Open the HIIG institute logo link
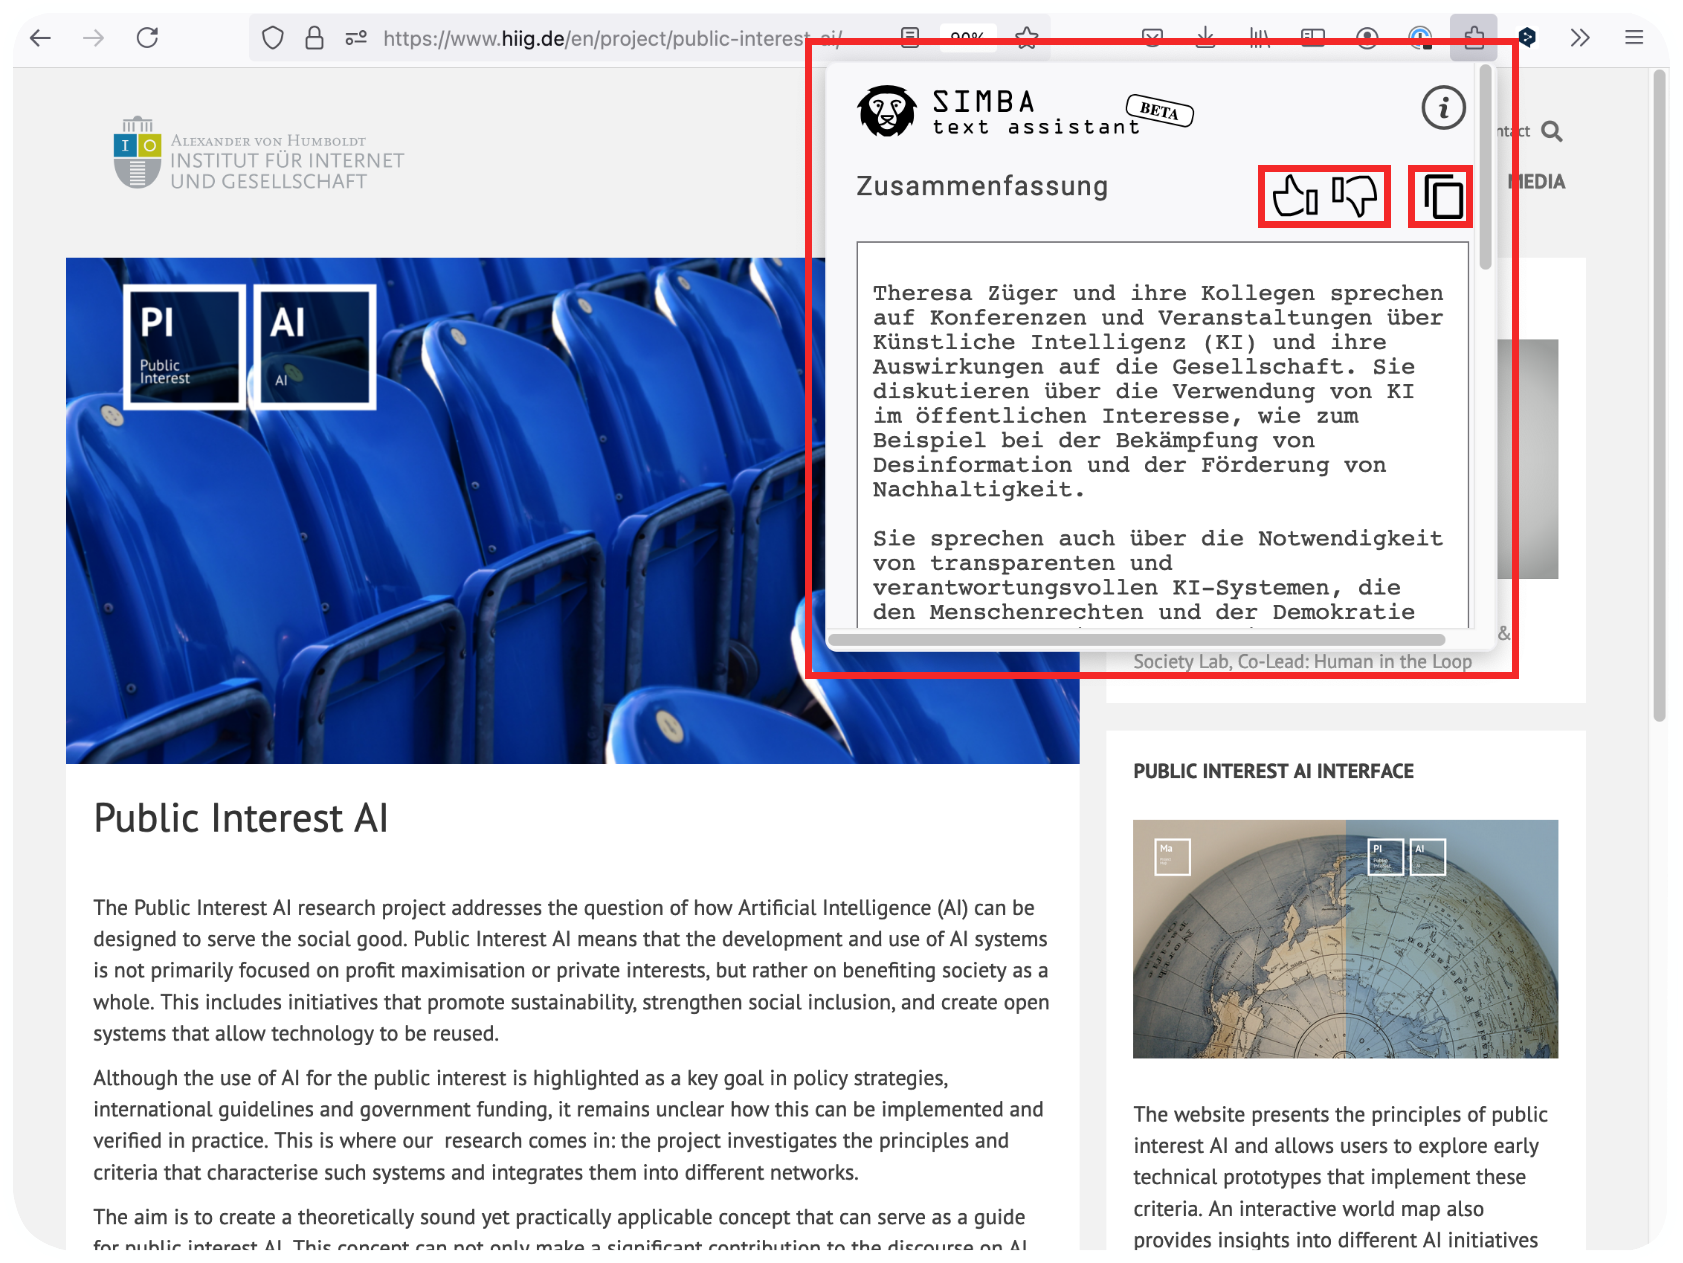The height and width of the screenshot is (1263, 1683). 259,153
